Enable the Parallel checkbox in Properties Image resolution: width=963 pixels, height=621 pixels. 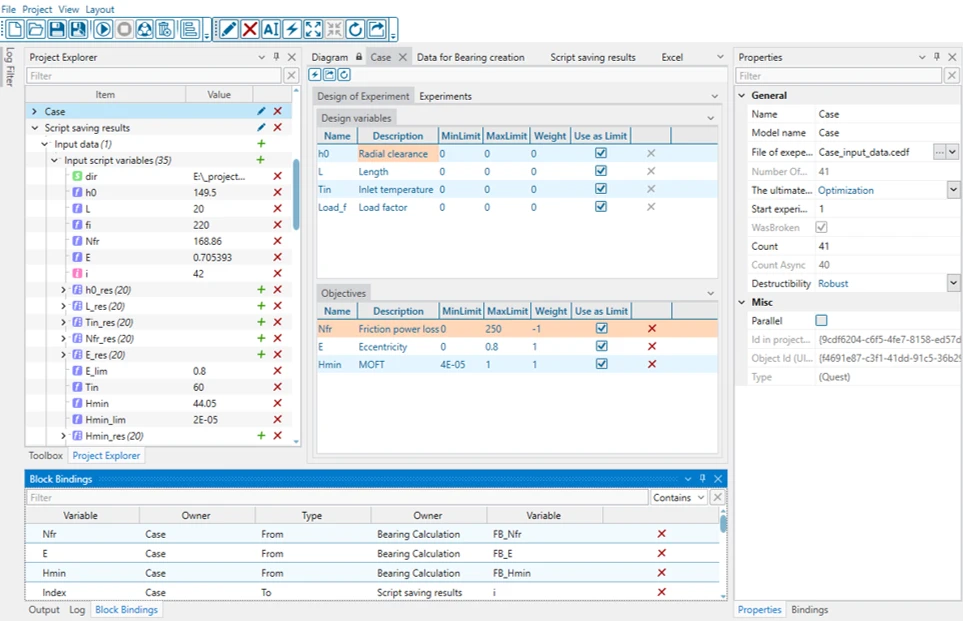coord(821,321)
